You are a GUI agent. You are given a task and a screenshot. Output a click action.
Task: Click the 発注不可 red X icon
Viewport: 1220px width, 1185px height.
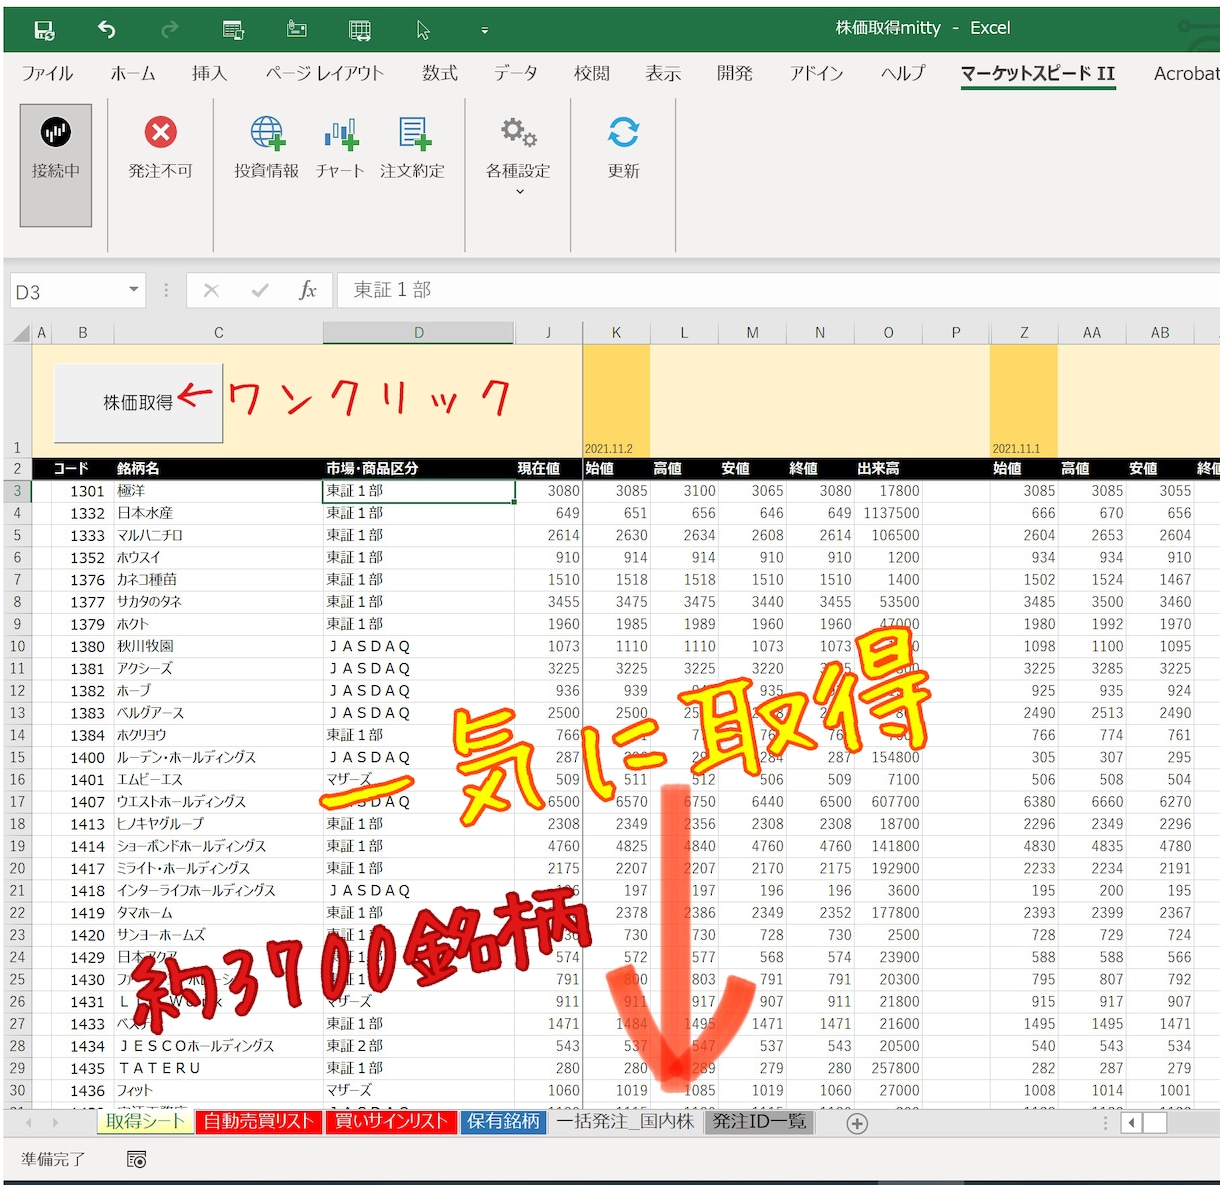point(160,132)
